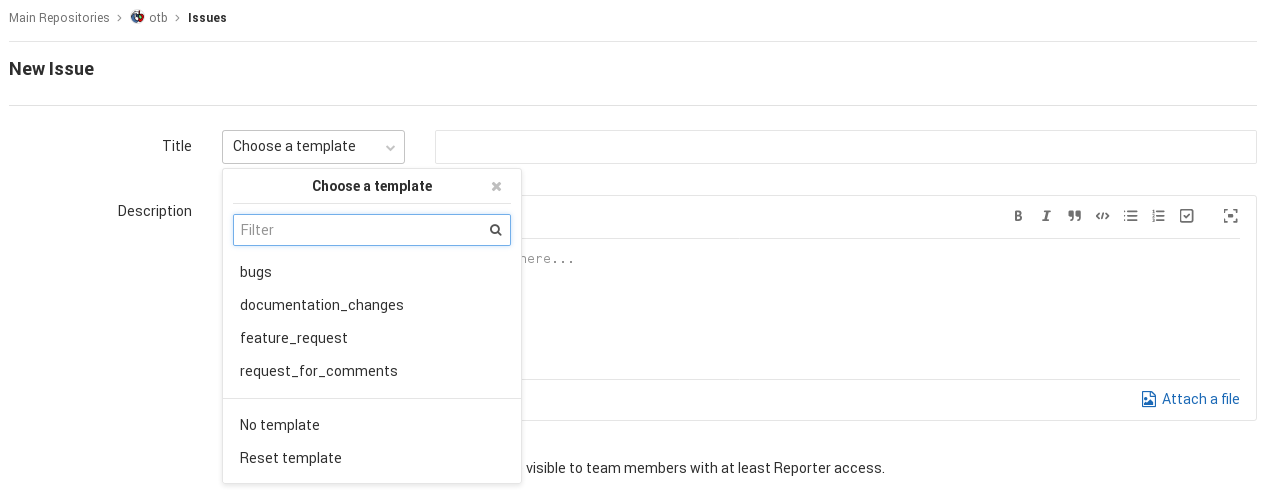The image size is (1270, 501).
Task: Open the Main Repositories breadcrumb link
Action: tap(59, 18)
